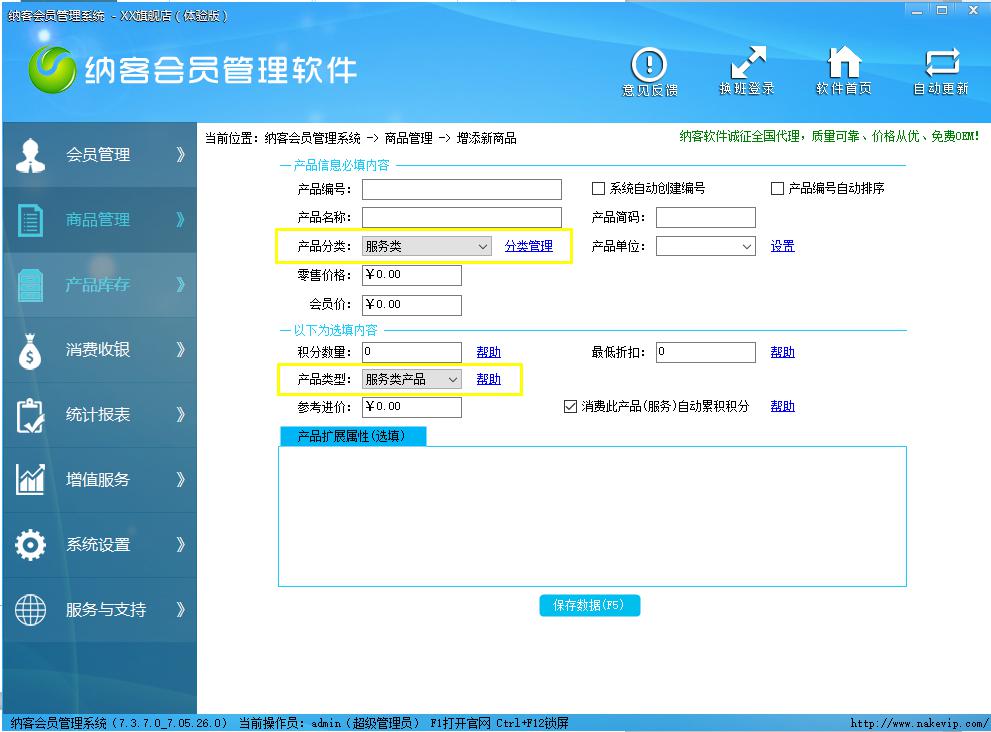991x732 pixels.
Task: Click the 系统设置 gear icon
Action: coord(31,545)
